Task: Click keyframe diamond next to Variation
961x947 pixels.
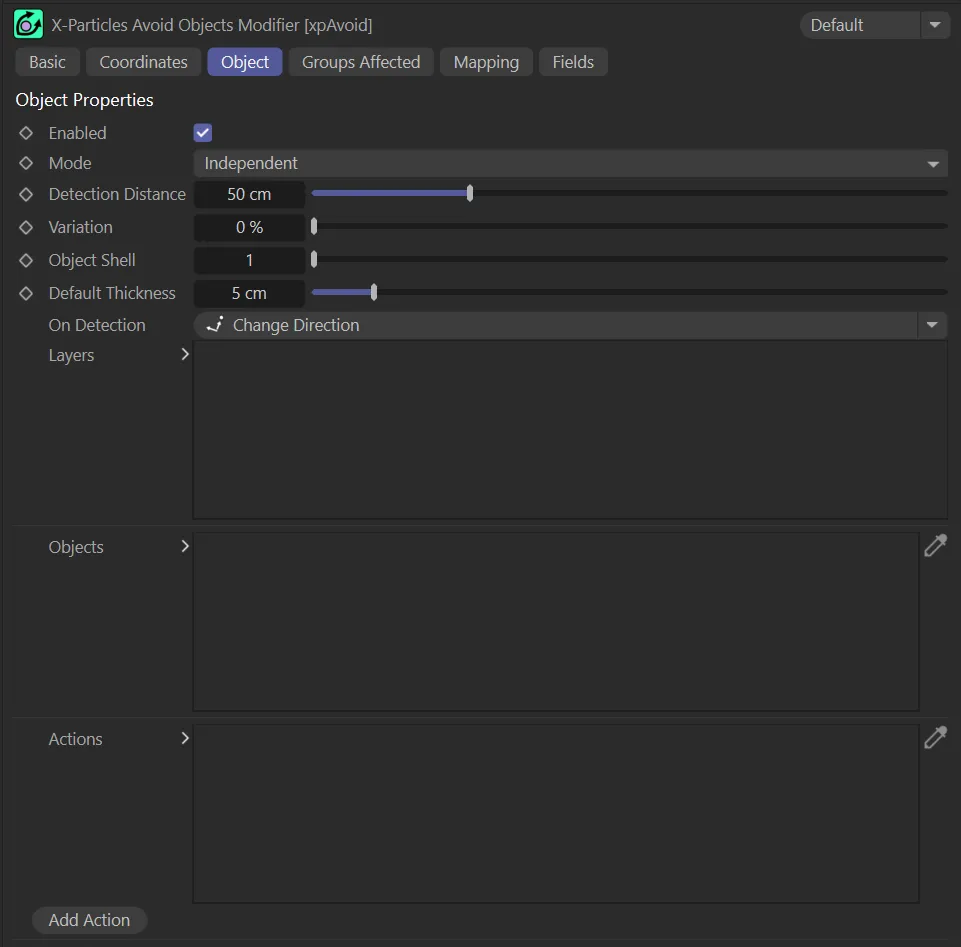Action: tap(26, 227)
